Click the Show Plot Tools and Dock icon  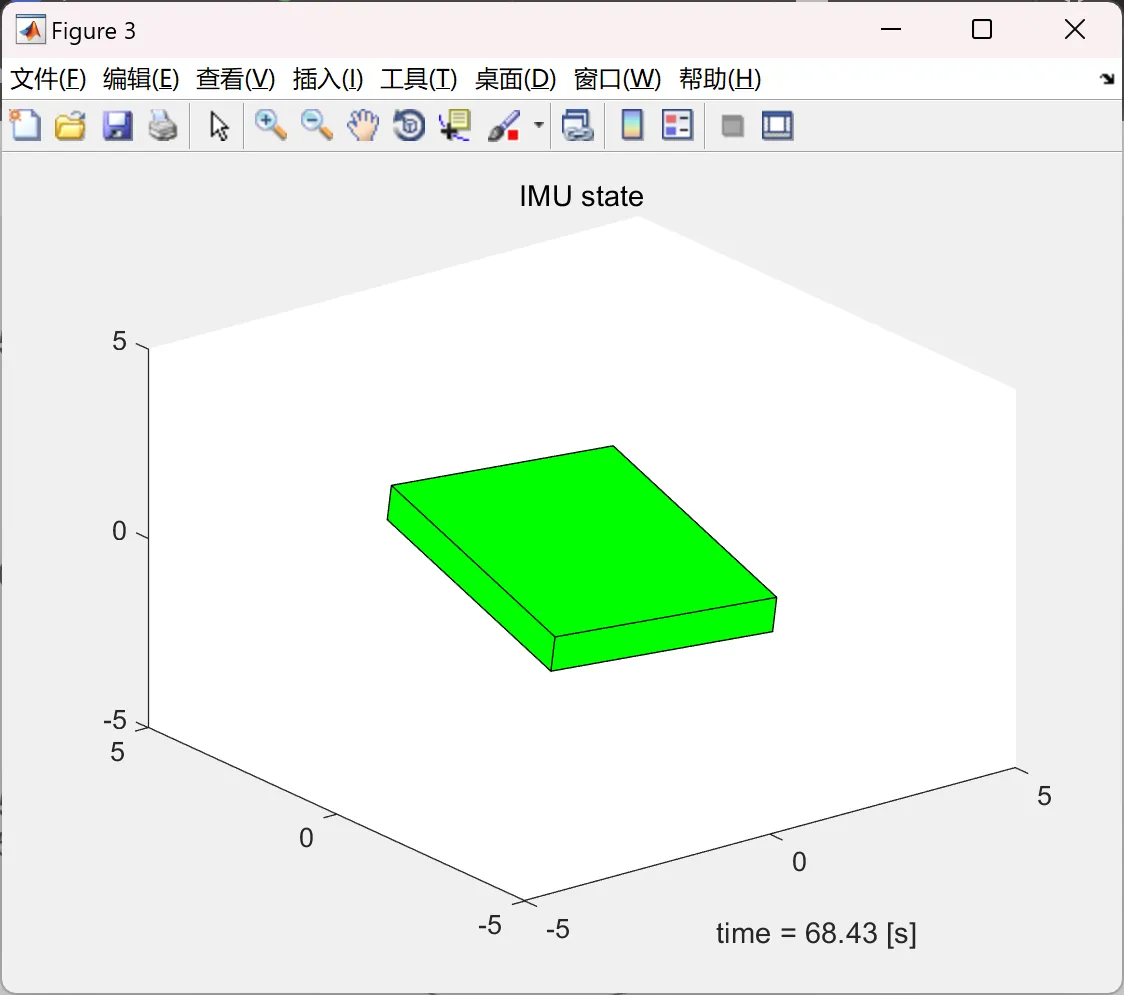click(778, 125)
